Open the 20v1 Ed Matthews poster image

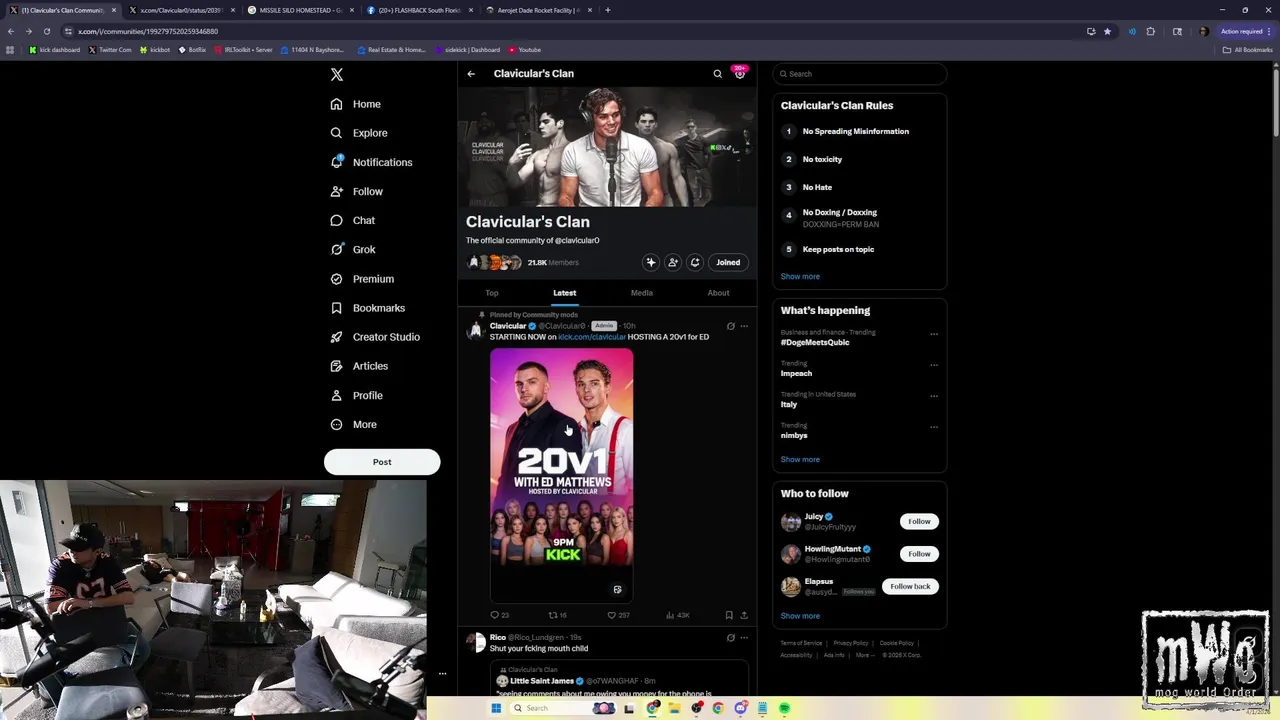coord(562,475)
